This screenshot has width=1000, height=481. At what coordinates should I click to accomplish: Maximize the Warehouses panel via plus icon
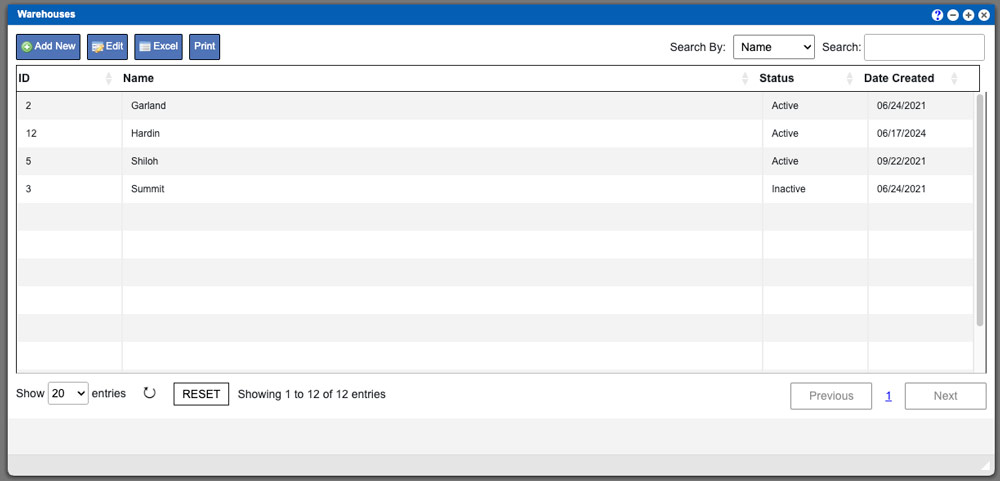(x=968, y=15)
